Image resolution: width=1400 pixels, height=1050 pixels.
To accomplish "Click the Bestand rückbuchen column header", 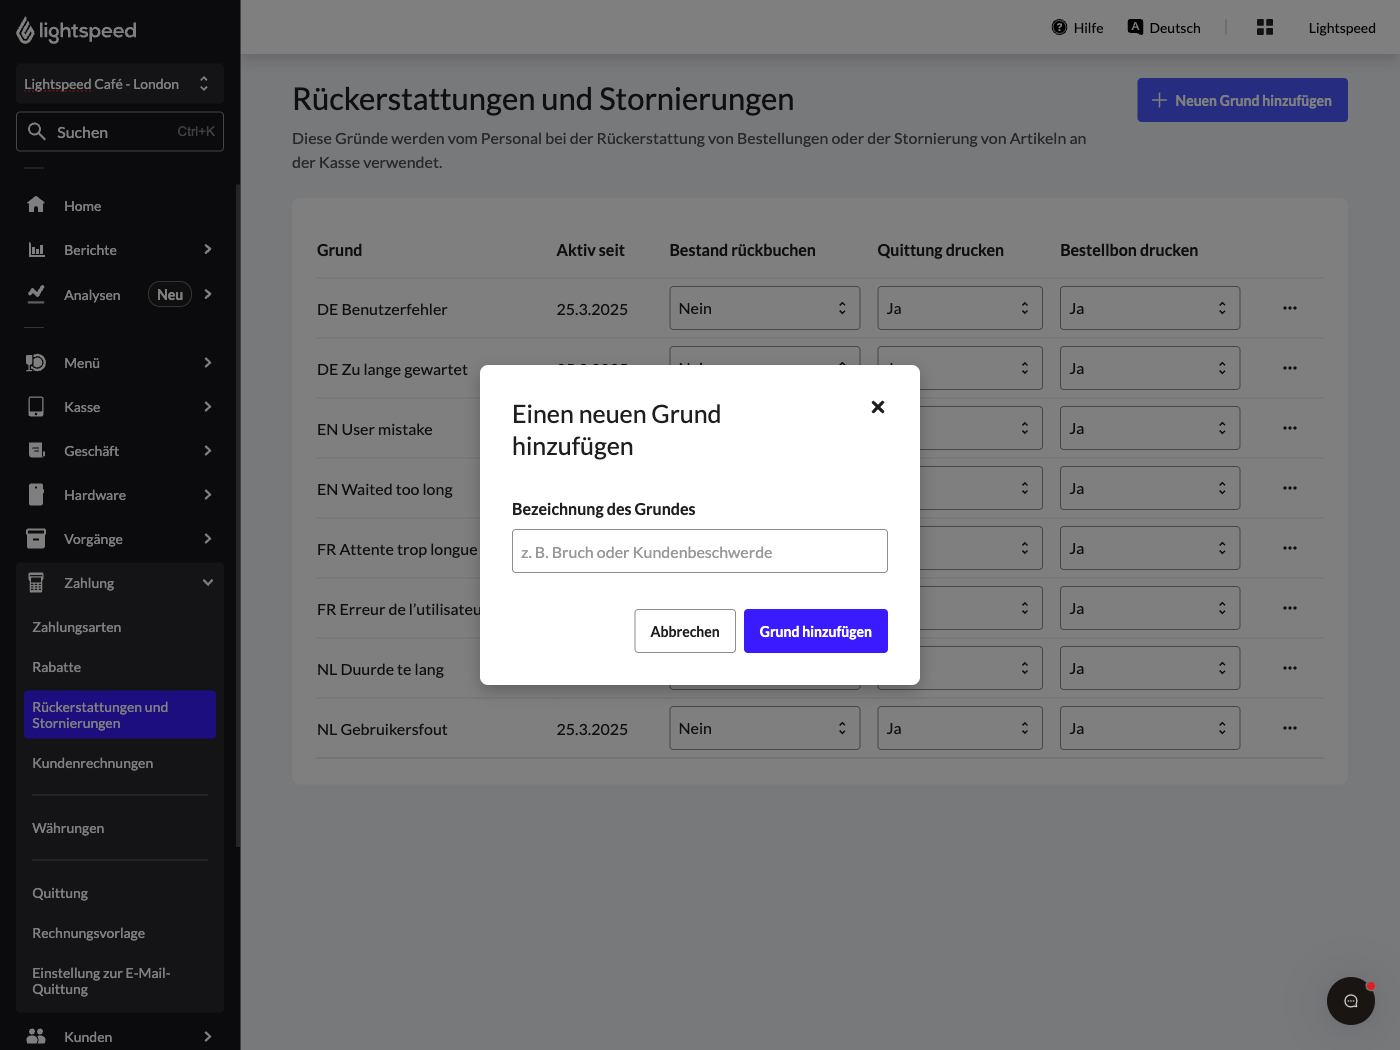I will coord(742,250).
